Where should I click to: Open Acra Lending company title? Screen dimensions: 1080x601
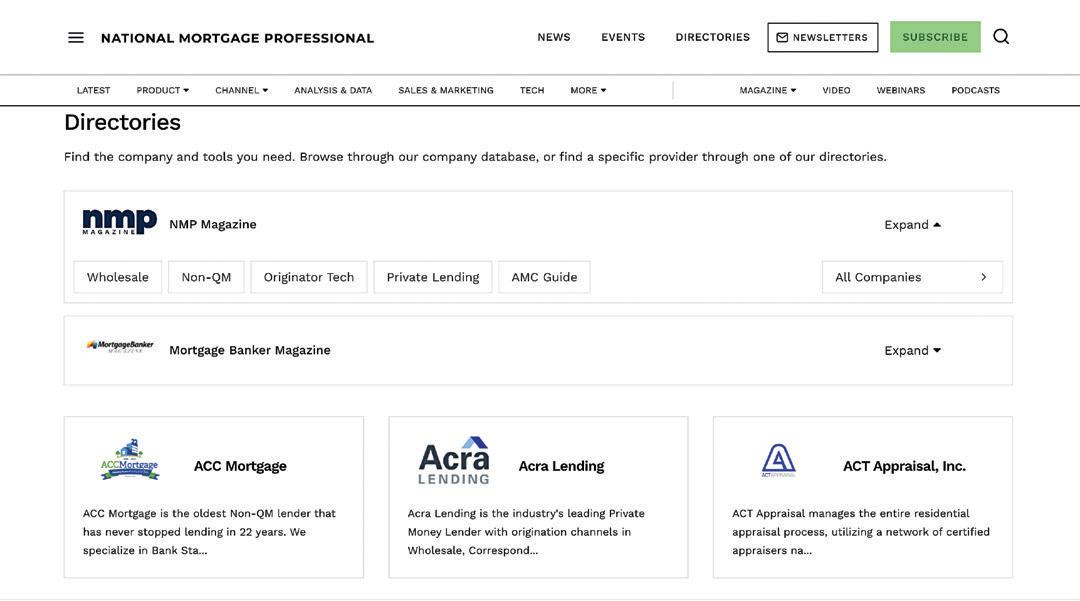pos(561,466)
